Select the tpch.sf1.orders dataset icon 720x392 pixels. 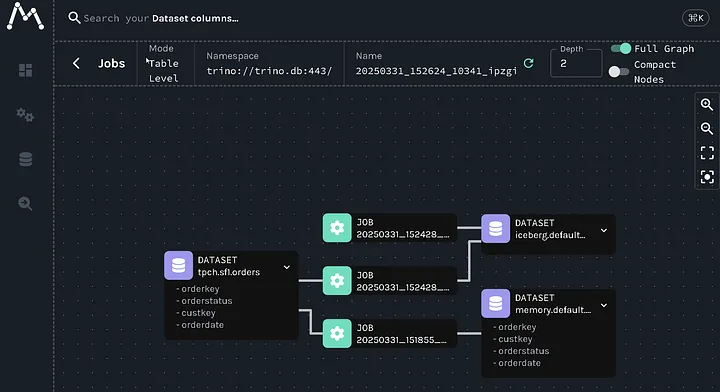178,265
